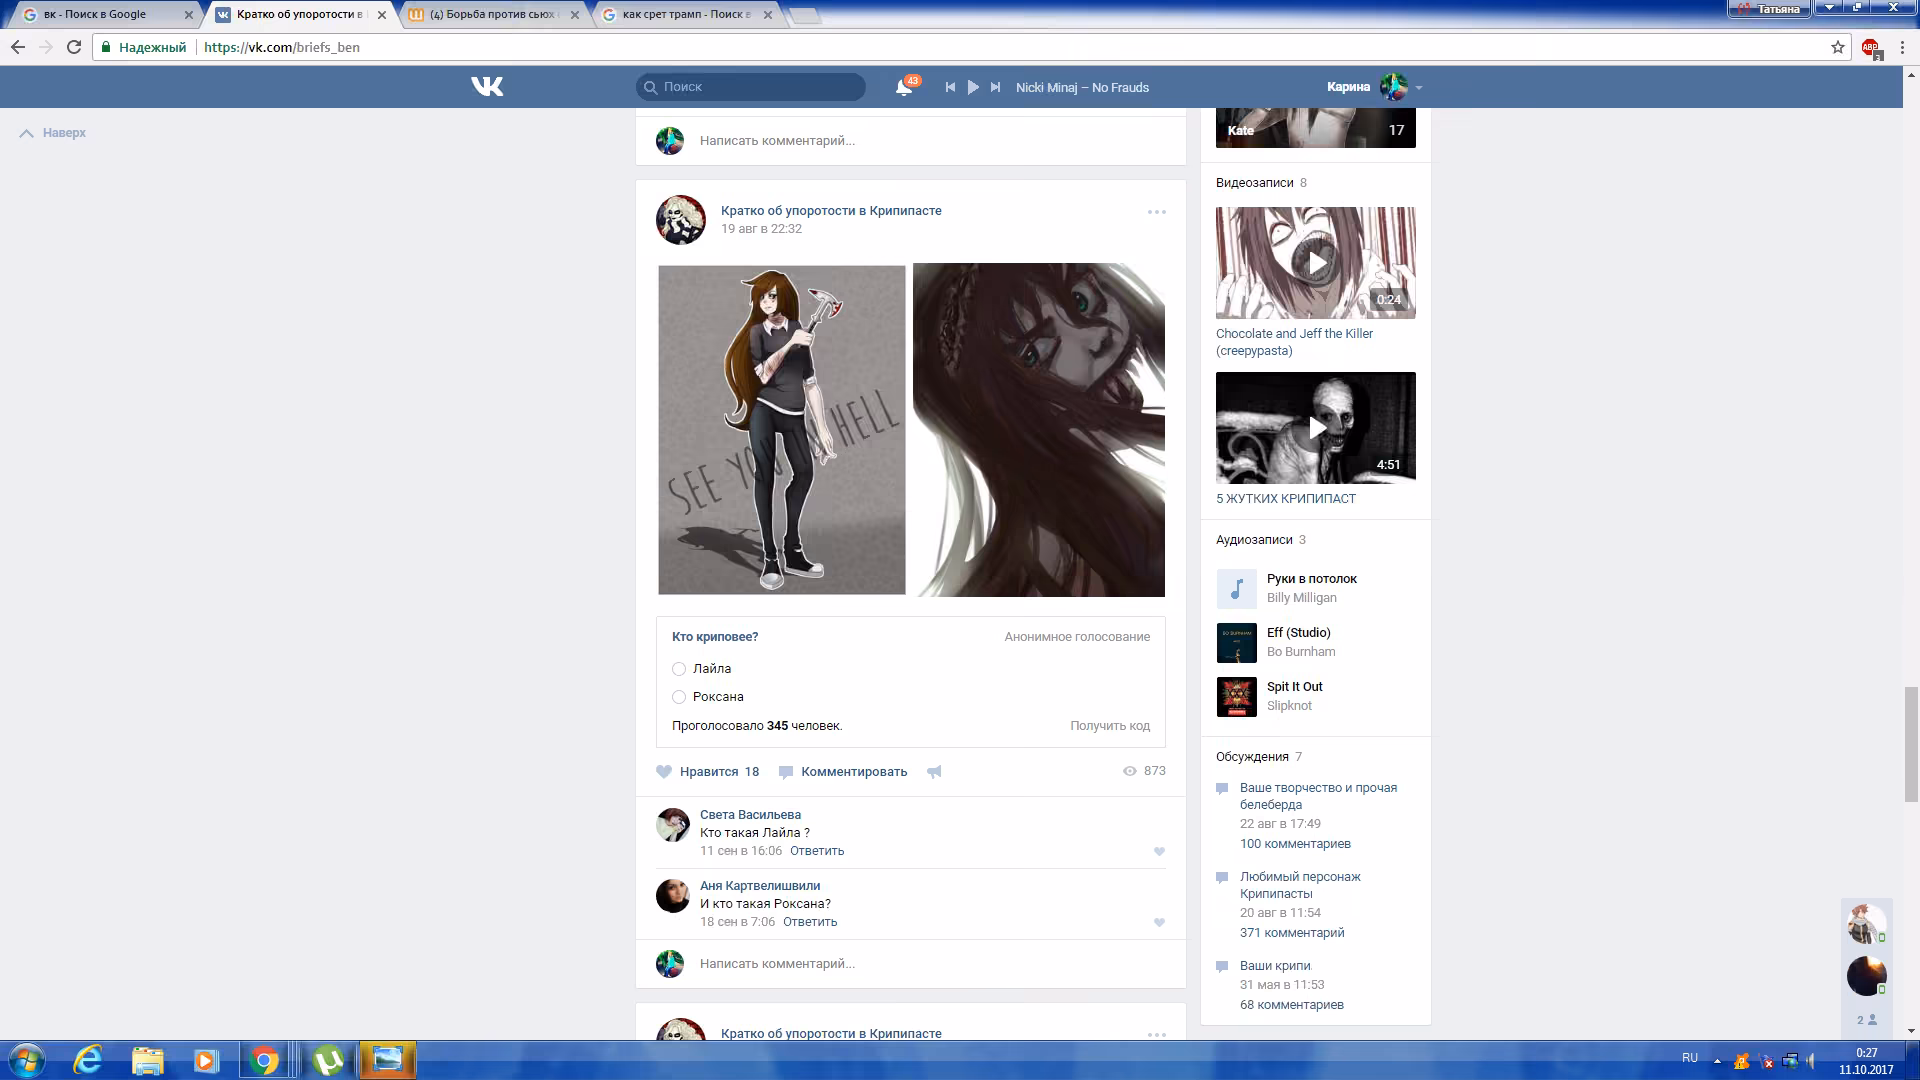Open discussion 'Любимый персонаж Крипипасты'
The width and height of the screenshot is (1920, 1080).
point(1300,885)
